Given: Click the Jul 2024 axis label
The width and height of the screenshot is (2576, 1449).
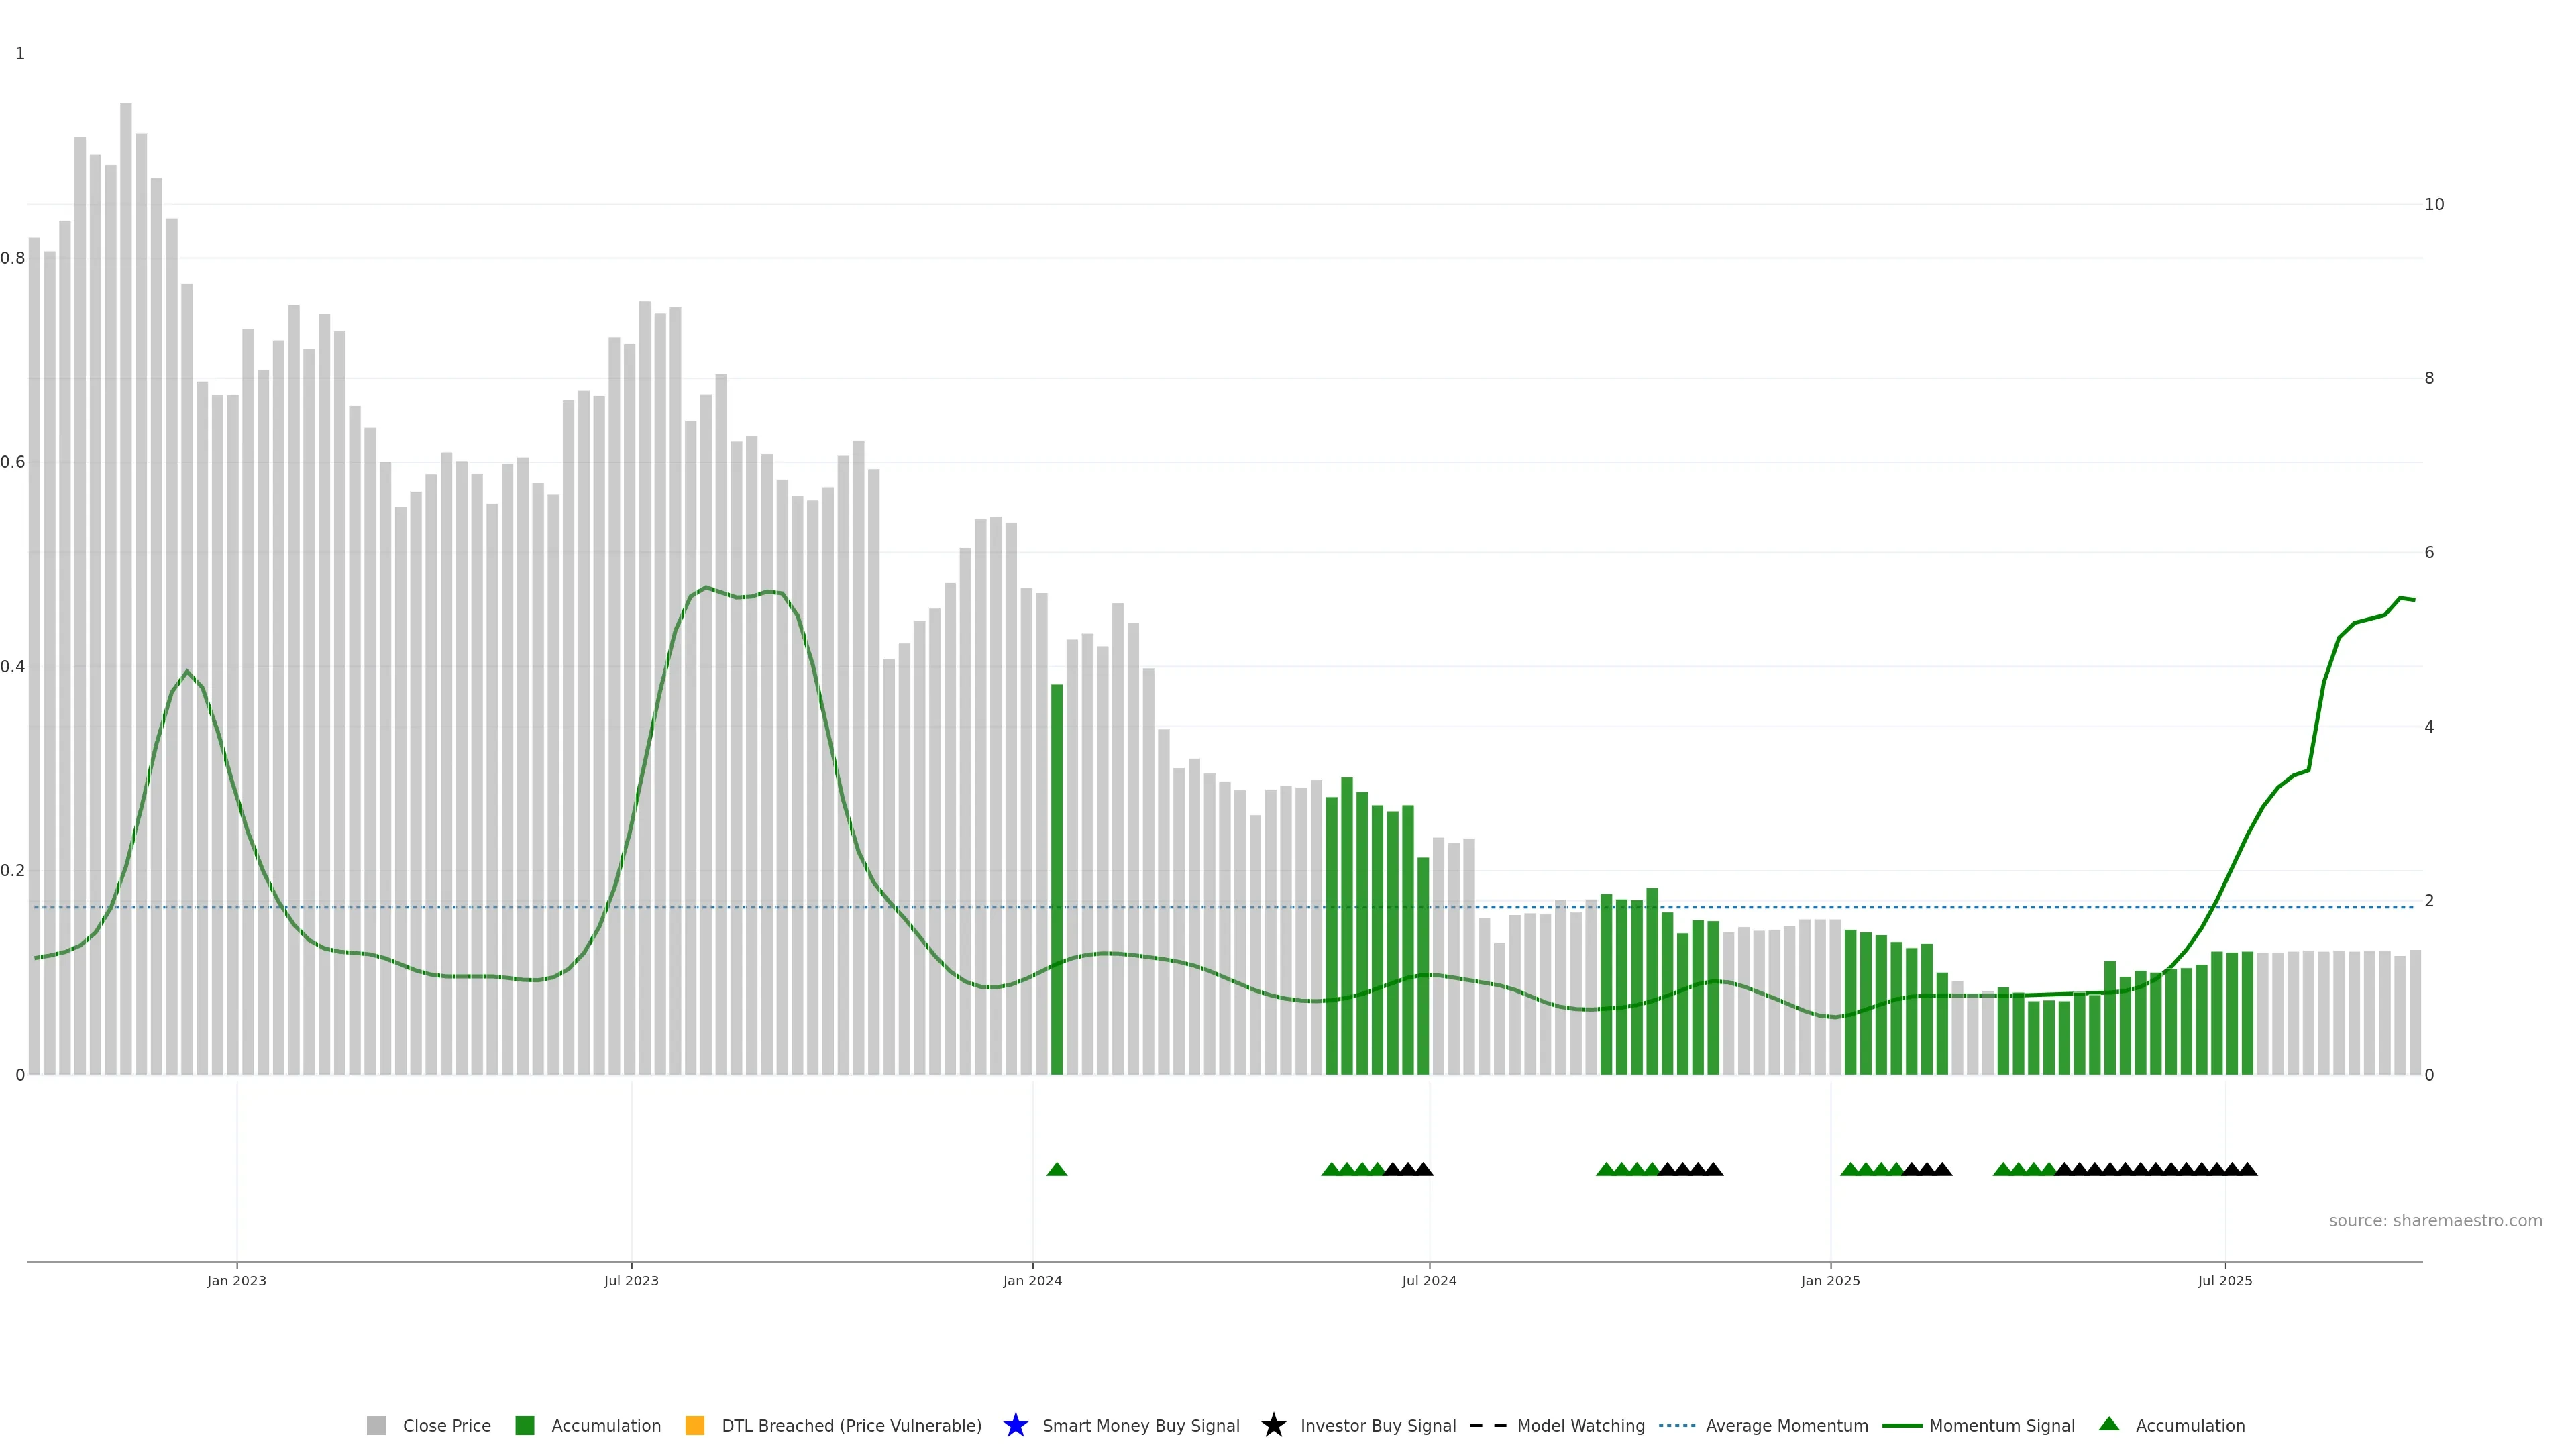Looking at the screenshot, I should click(x=1429, y=1280).
